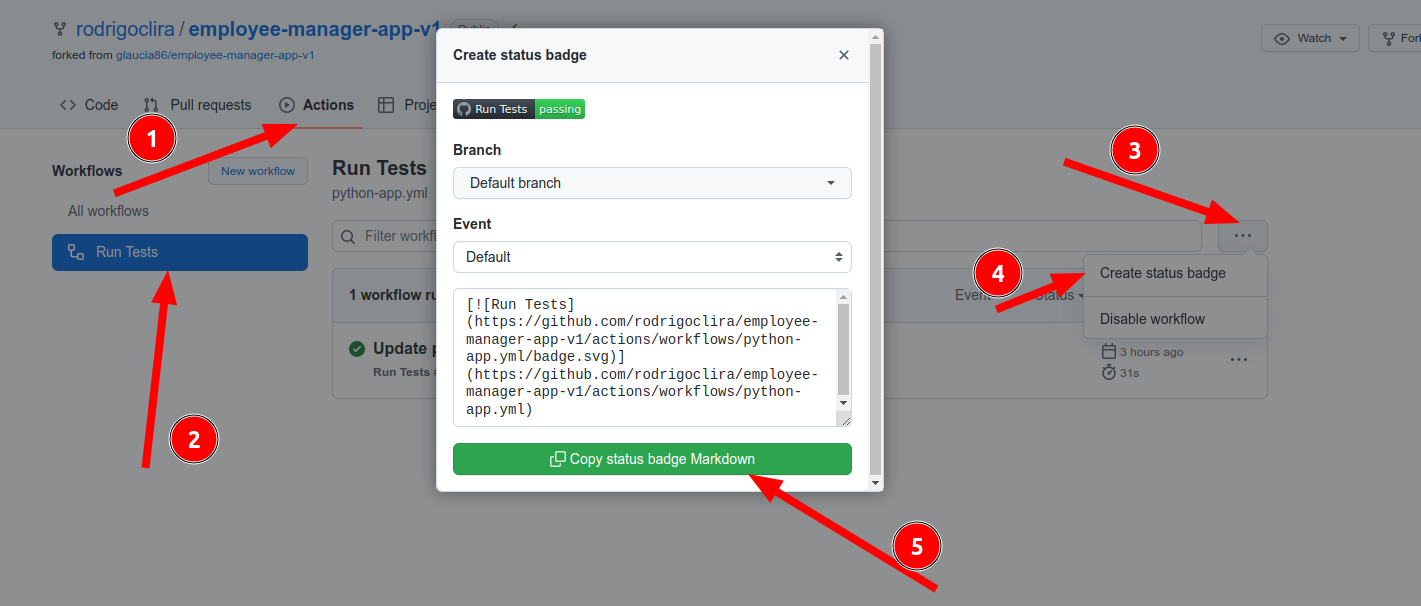Click the stopwatch icon beside 31s
Viewport: 1421px width, 606px height.
pos(1107,372)
